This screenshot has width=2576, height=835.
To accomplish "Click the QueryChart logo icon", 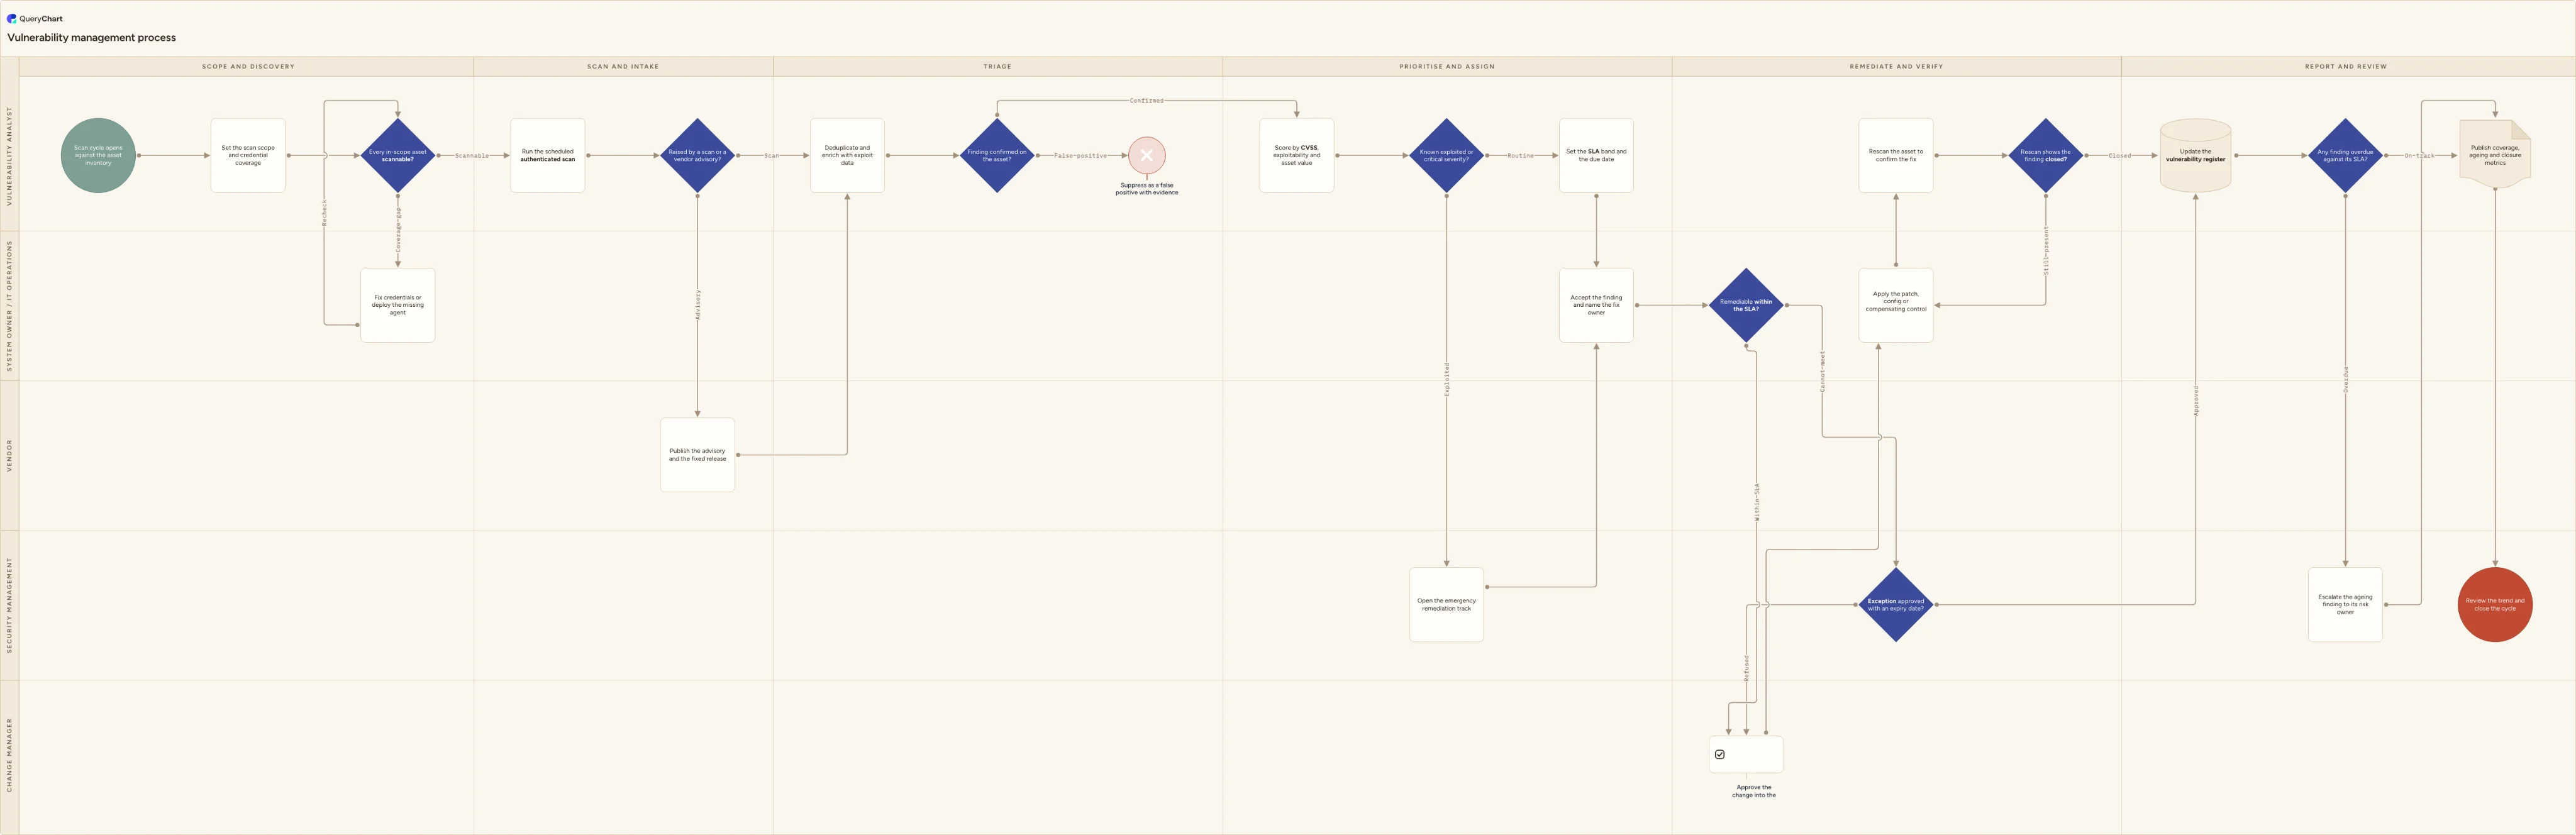I will tap(12, 18).
